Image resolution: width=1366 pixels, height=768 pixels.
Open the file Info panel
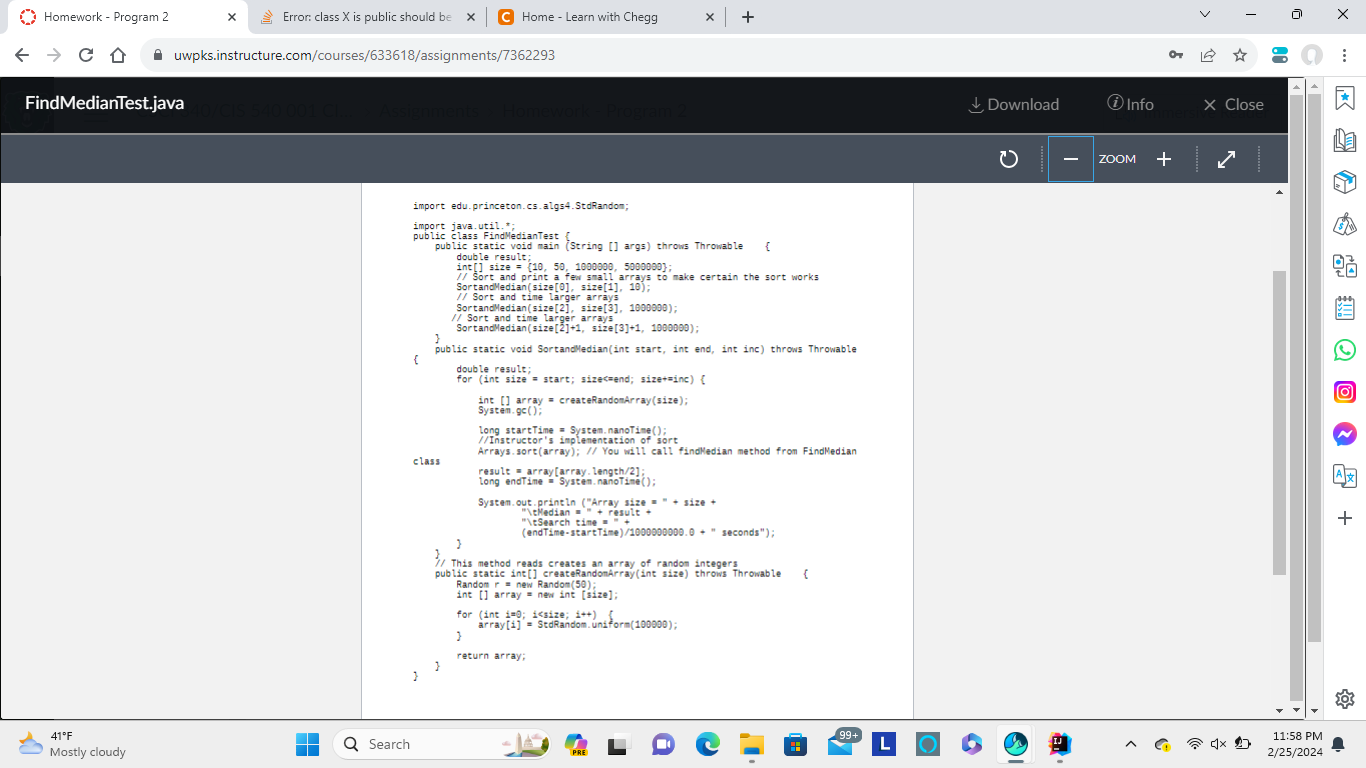(1131, 104)
